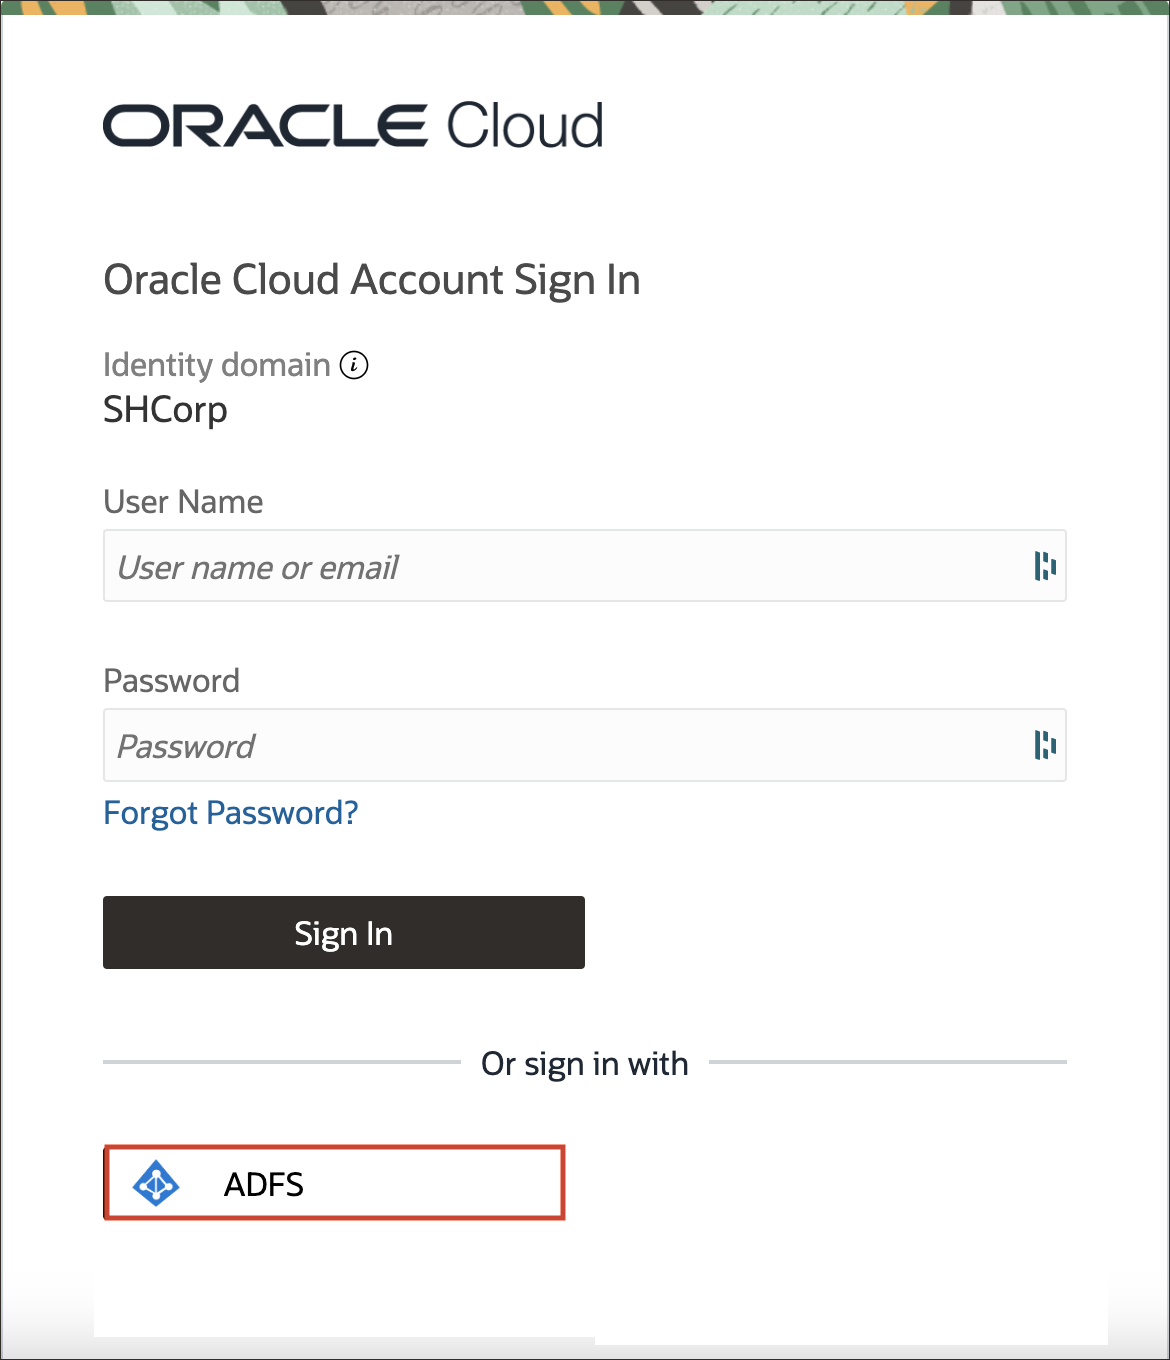
Task: Click the User Name field label
Action: [183, 502]
